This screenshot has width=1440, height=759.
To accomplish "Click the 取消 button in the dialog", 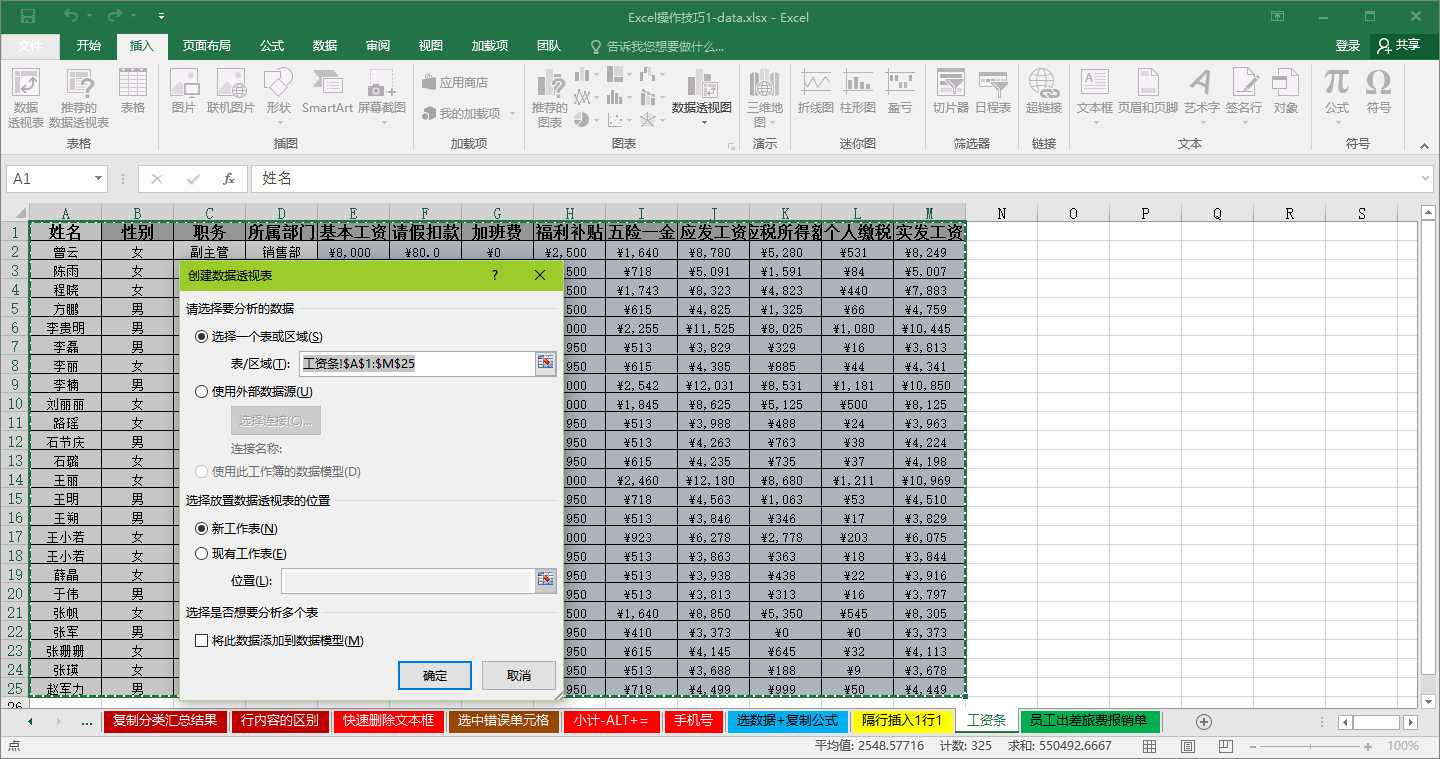I will coord(518,675).
